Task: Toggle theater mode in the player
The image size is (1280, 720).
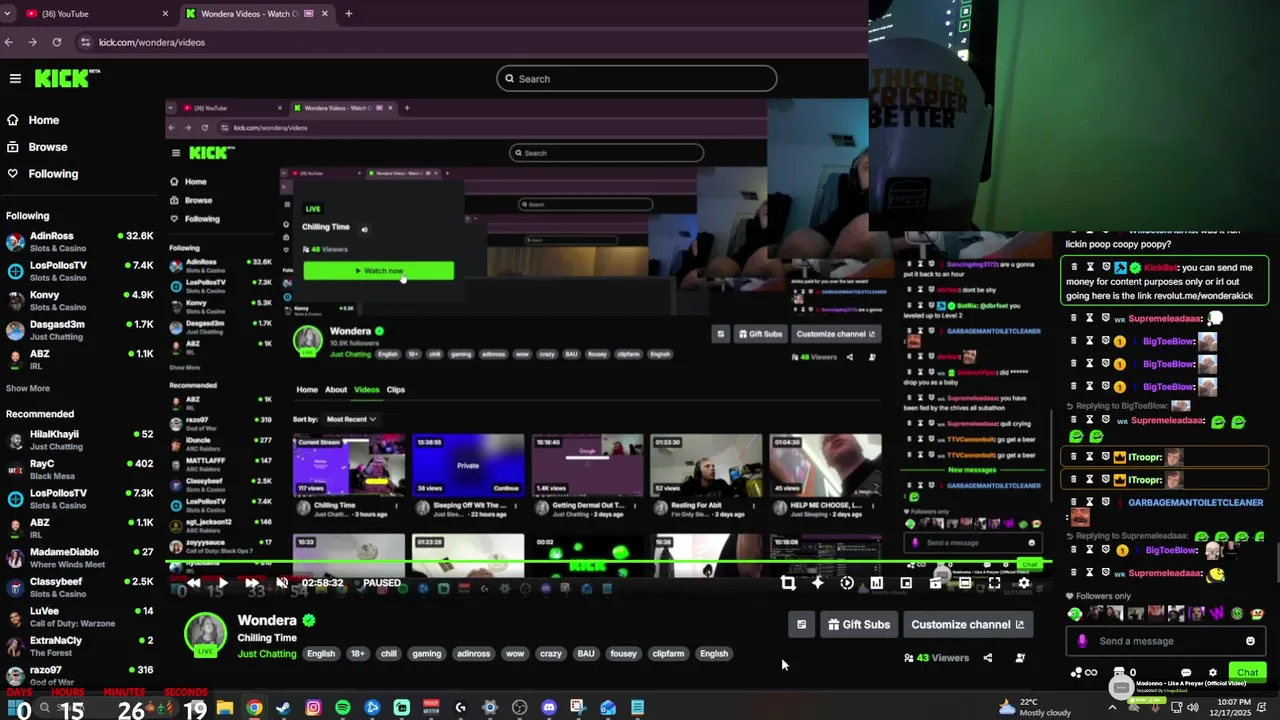Action: [x=965, y=583]
